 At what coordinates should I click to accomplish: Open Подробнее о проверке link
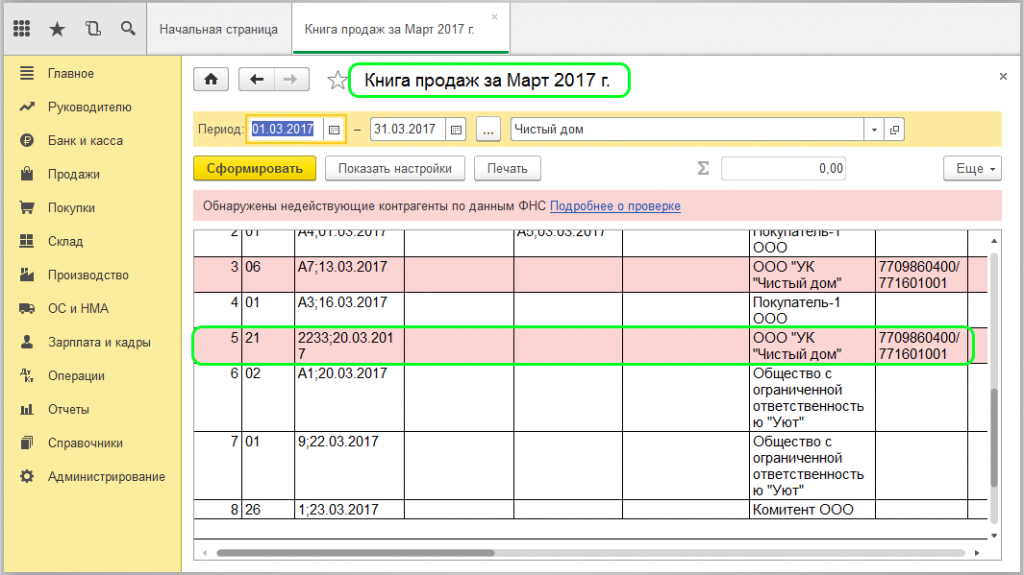tap(615, 206)
